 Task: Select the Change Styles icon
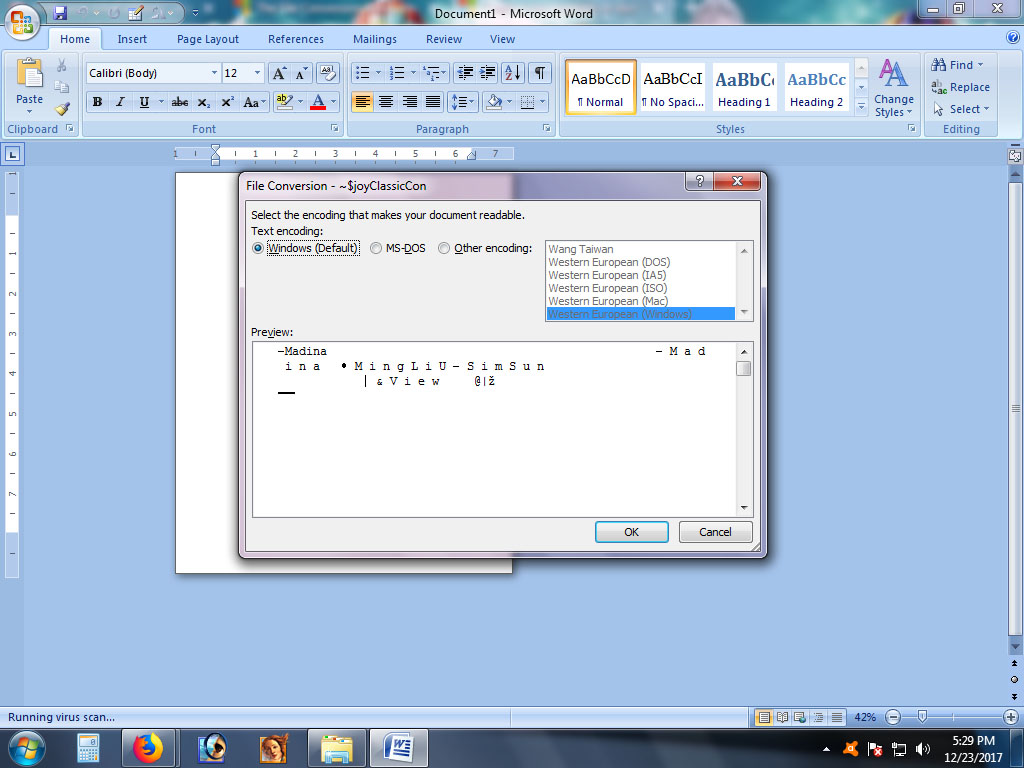tap(893, 88)
